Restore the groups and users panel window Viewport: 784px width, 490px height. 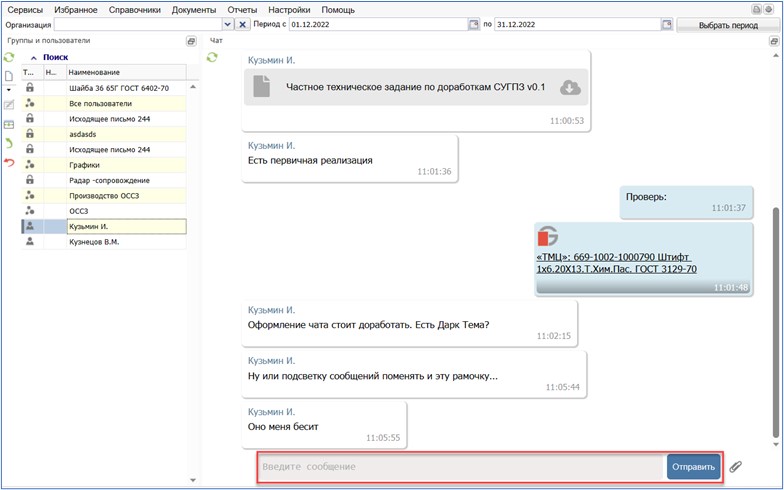coord(191,41)
